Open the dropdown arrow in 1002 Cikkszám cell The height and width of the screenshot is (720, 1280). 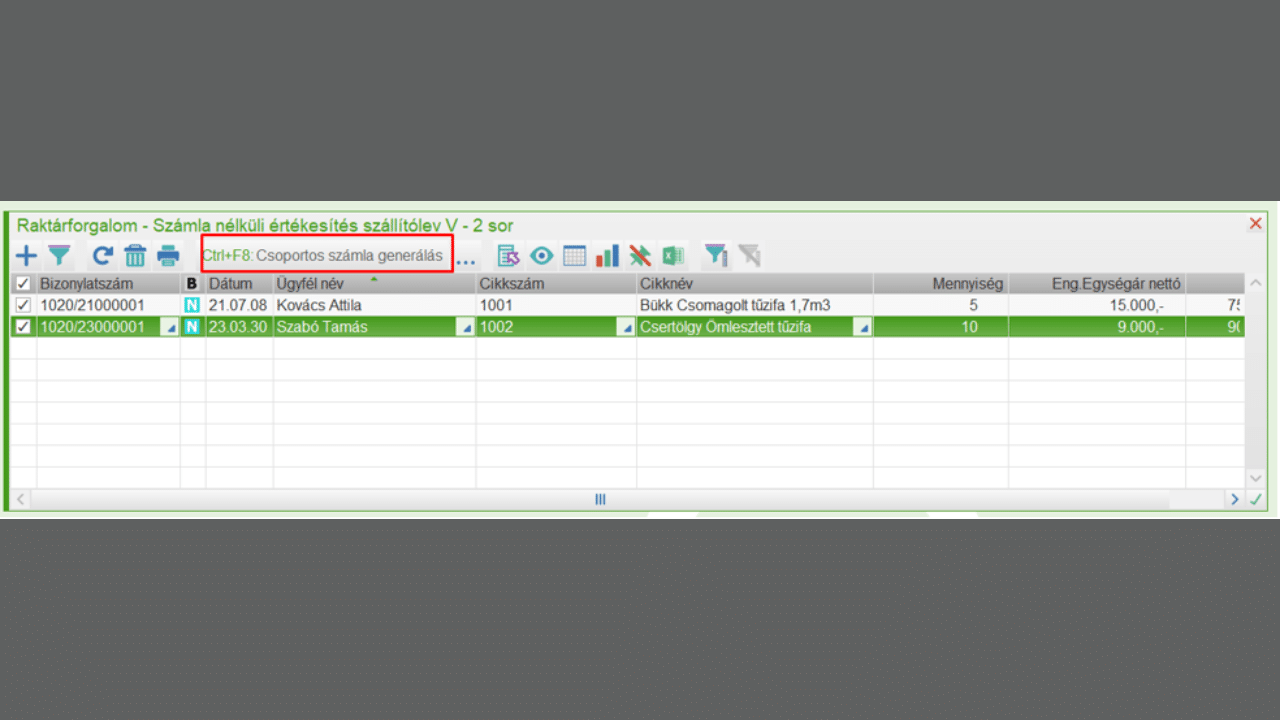click(626, 327)
